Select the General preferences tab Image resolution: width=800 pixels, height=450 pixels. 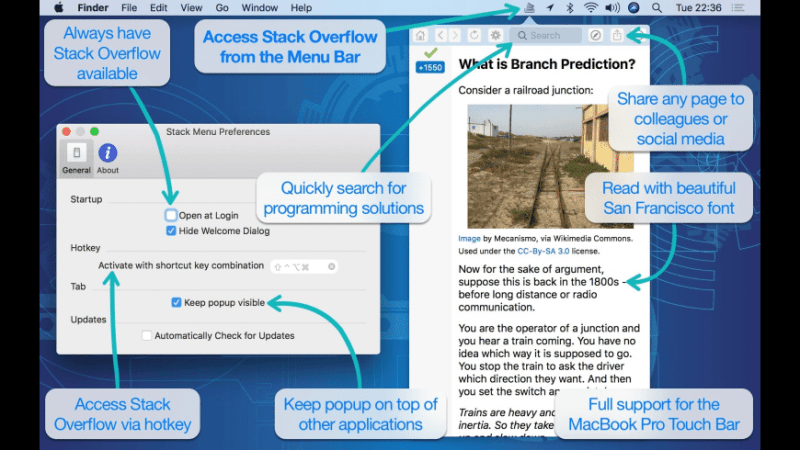[x=77, y=158]
